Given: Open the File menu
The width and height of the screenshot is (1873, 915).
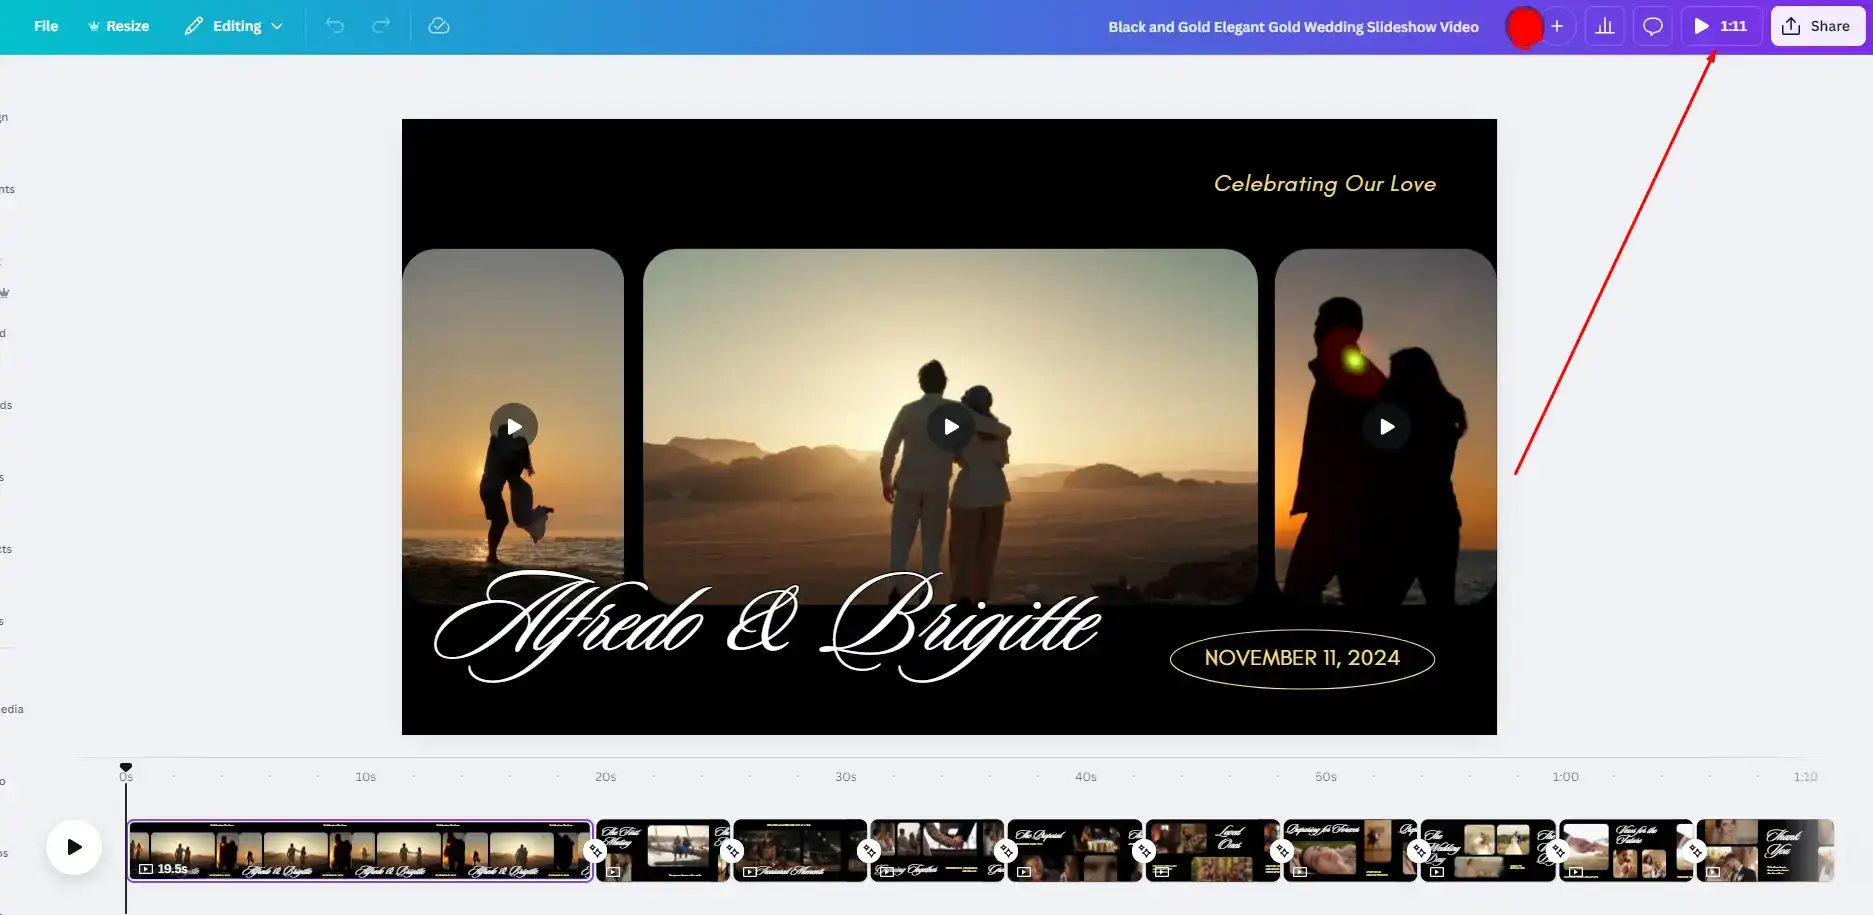Looking at the screenshot, I should tap(46, 26).
